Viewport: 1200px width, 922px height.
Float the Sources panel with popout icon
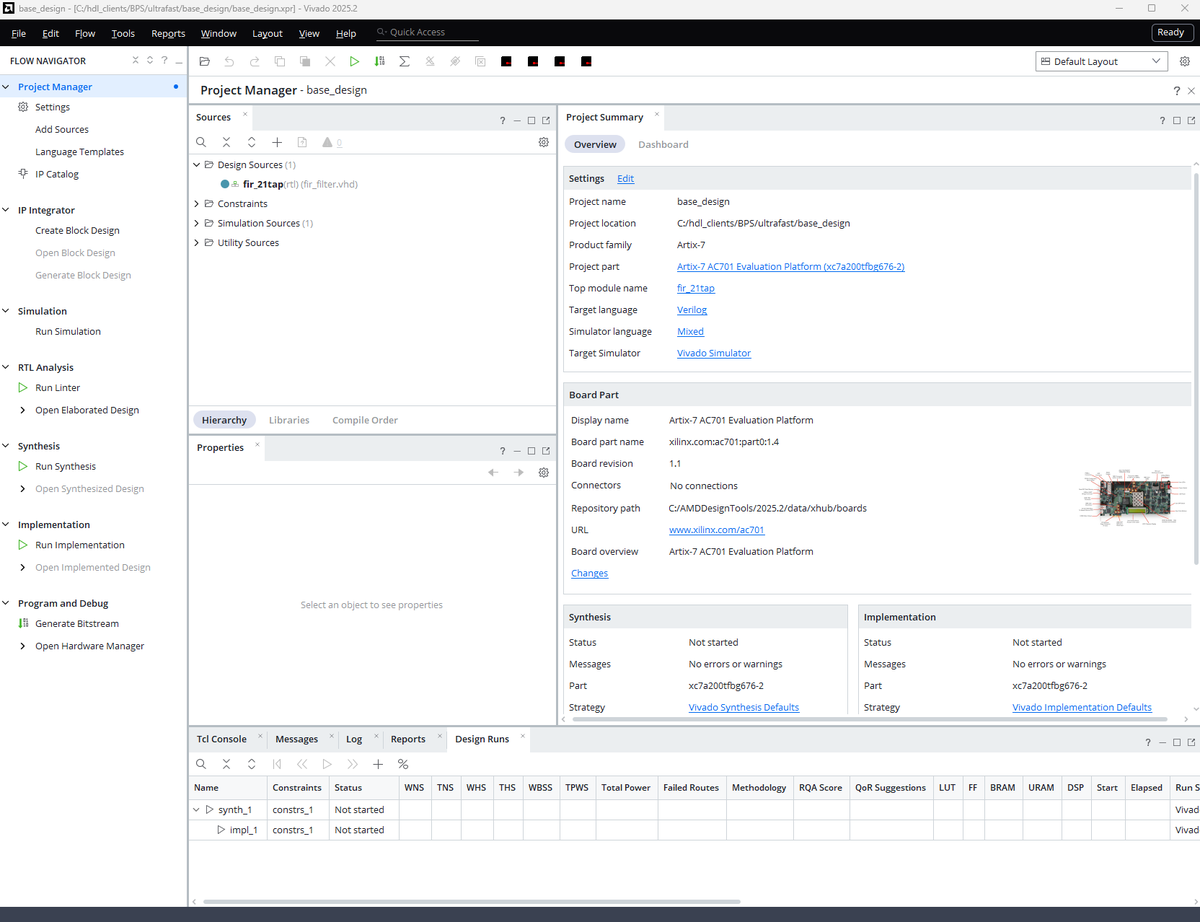click(x=546, y=120)
